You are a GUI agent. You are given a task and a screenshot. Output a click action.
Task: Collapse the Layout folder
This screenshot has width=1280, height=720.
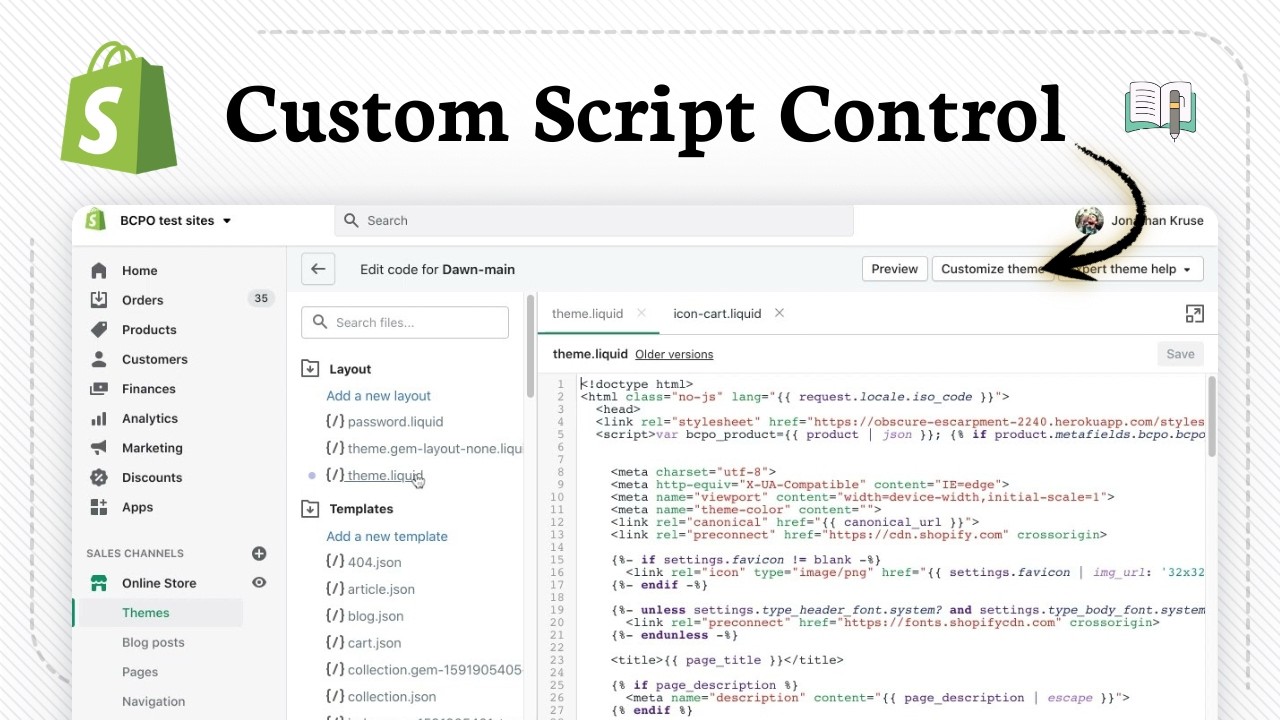[x=310, y=369]
